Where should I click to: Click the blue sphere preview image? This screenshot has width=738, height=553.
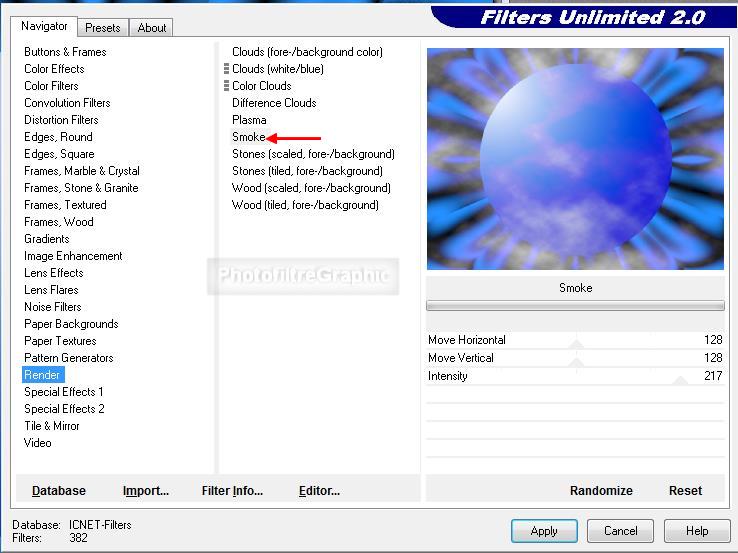(x=575, y=159)
